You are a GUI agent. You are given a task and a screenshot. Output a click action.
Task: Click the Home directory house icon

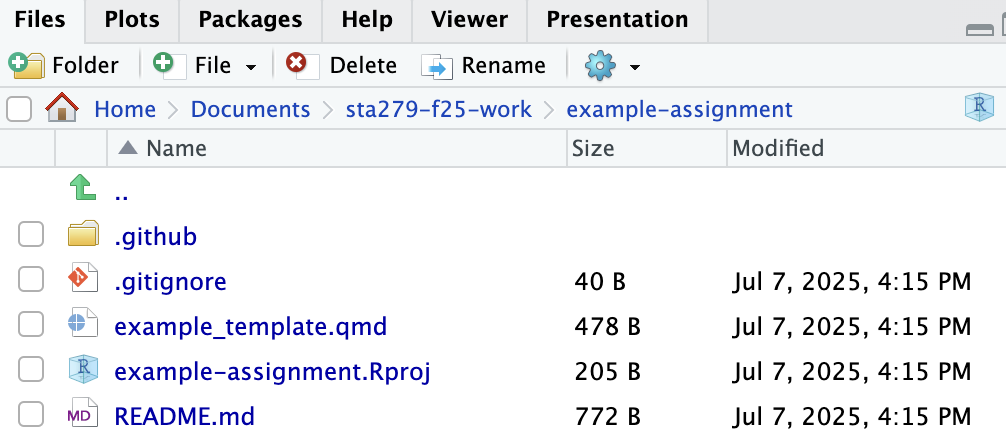62,108
